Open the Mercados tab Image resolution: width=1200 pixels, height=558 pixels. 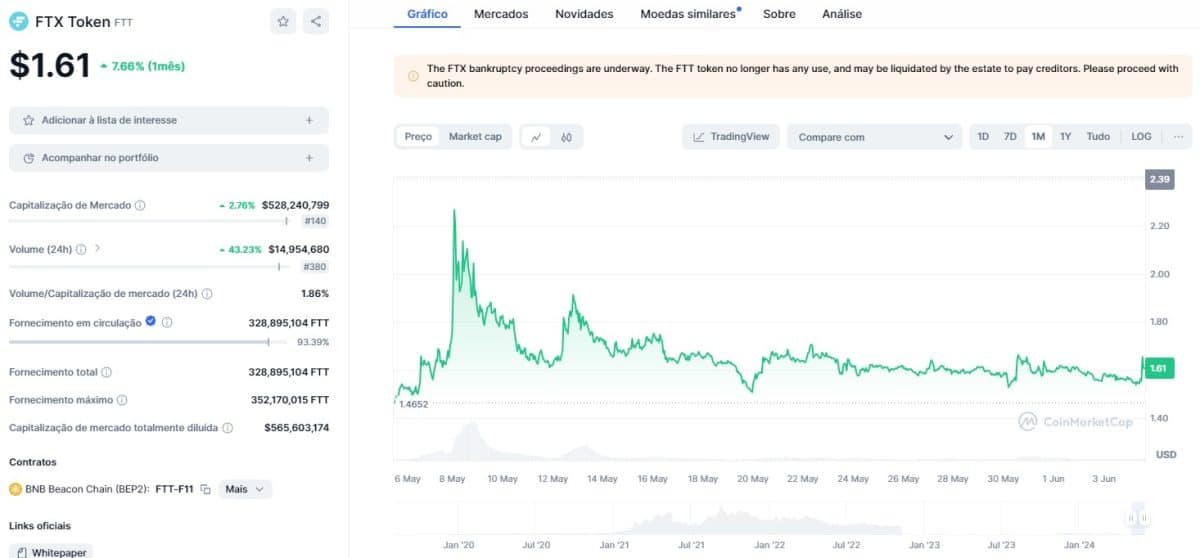(501, 14)
